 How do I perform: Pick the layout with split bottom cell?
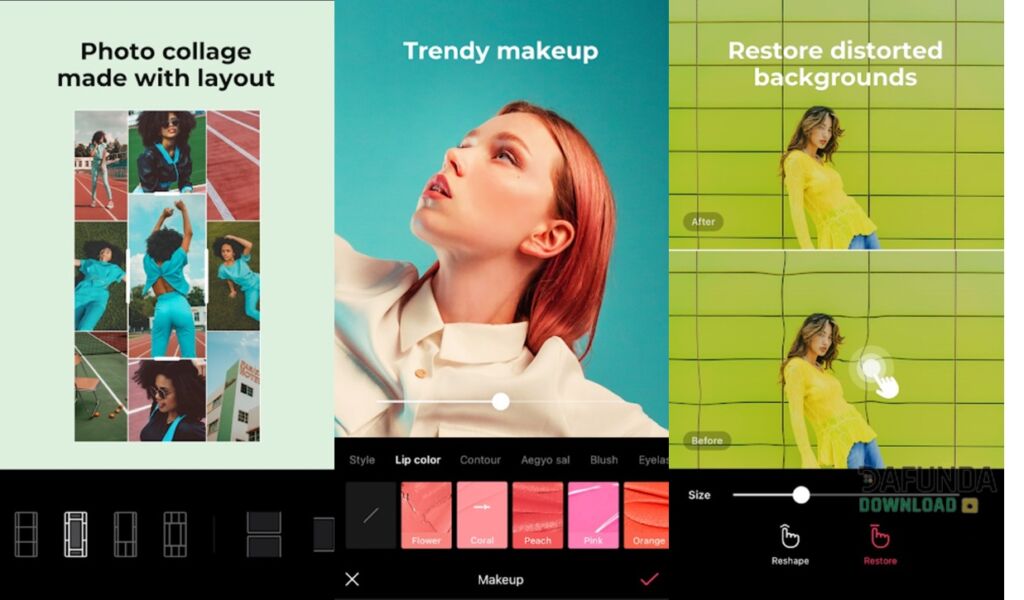click(125, 534)
